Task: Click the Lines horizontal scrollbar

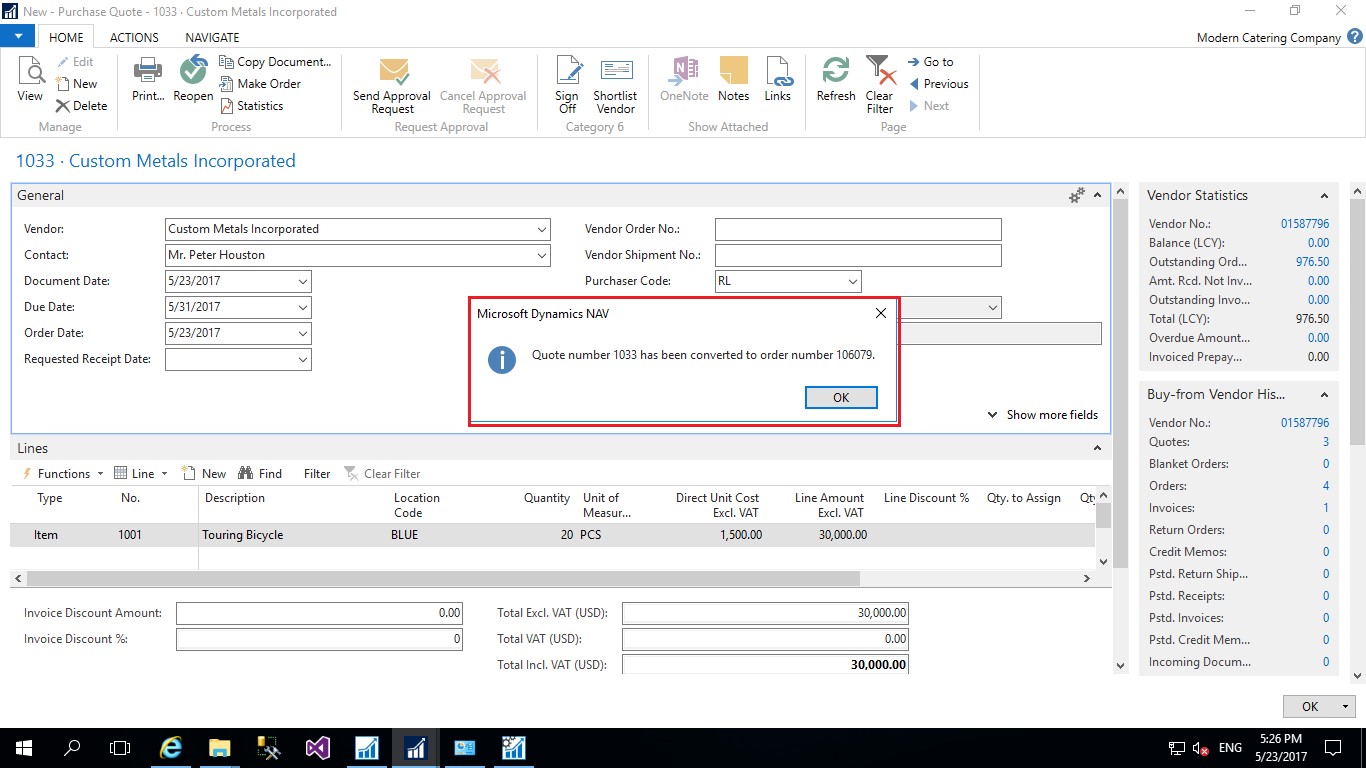Action: (443, 578)
